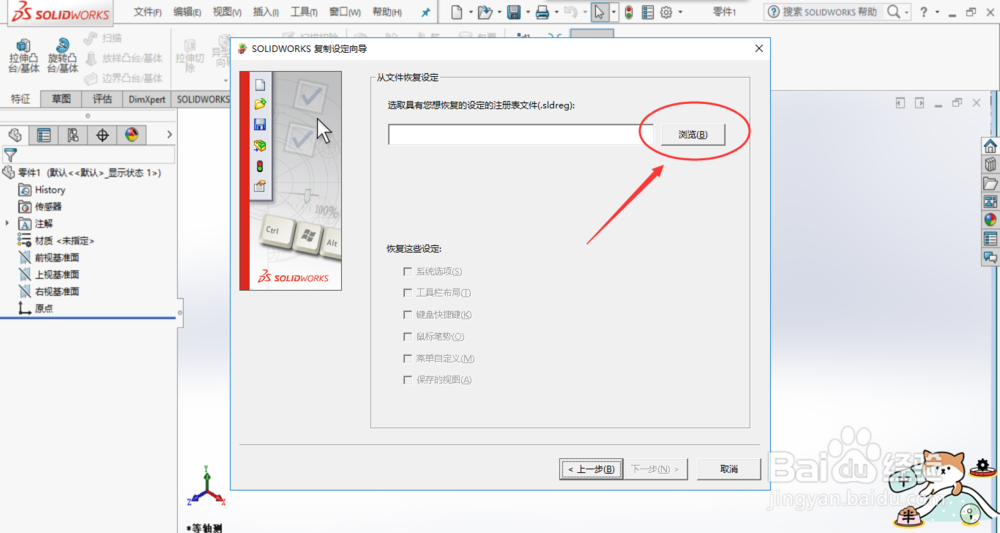
Task: Open Custom Properties icon in task pane
Action: [990, 238]
